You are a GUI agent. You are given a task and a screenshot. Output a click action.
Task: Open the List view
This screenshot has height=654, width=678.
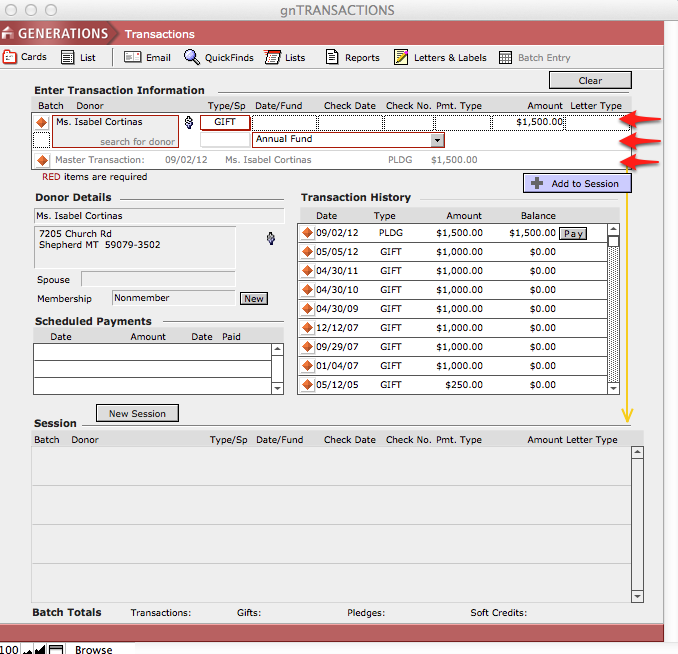pyautogui.click(x=79, y=58)
